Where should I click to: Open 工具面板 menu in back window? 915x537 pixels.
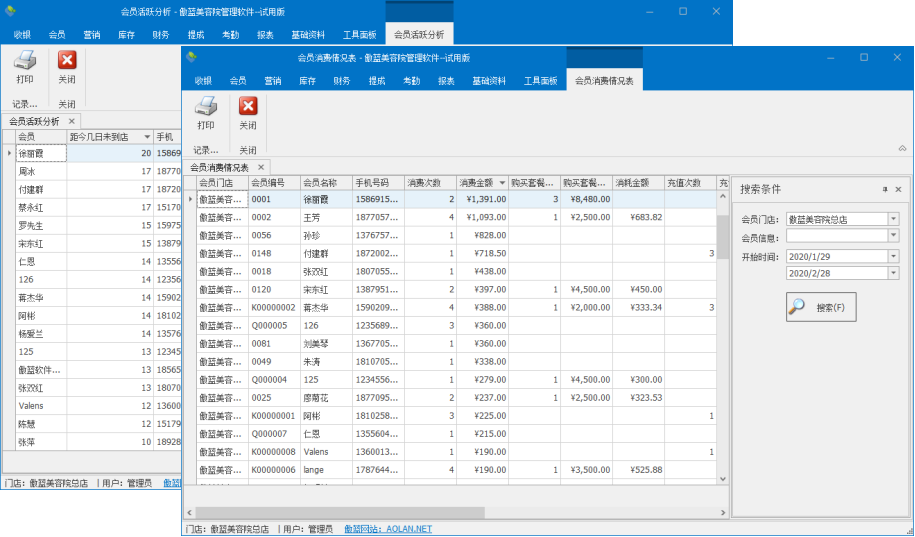point(359,34)
